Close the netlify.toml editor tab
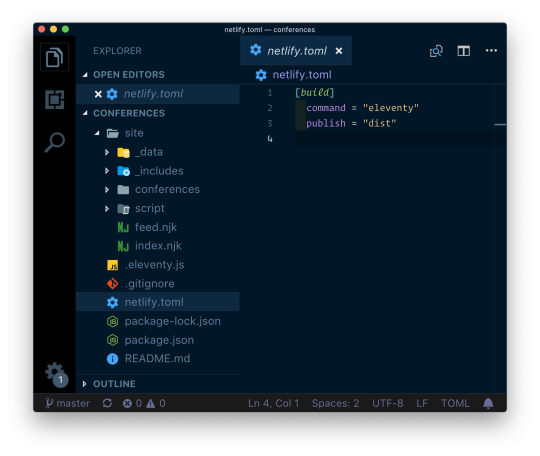The width and height of the screenshot is (540, 456). [339, 51]
